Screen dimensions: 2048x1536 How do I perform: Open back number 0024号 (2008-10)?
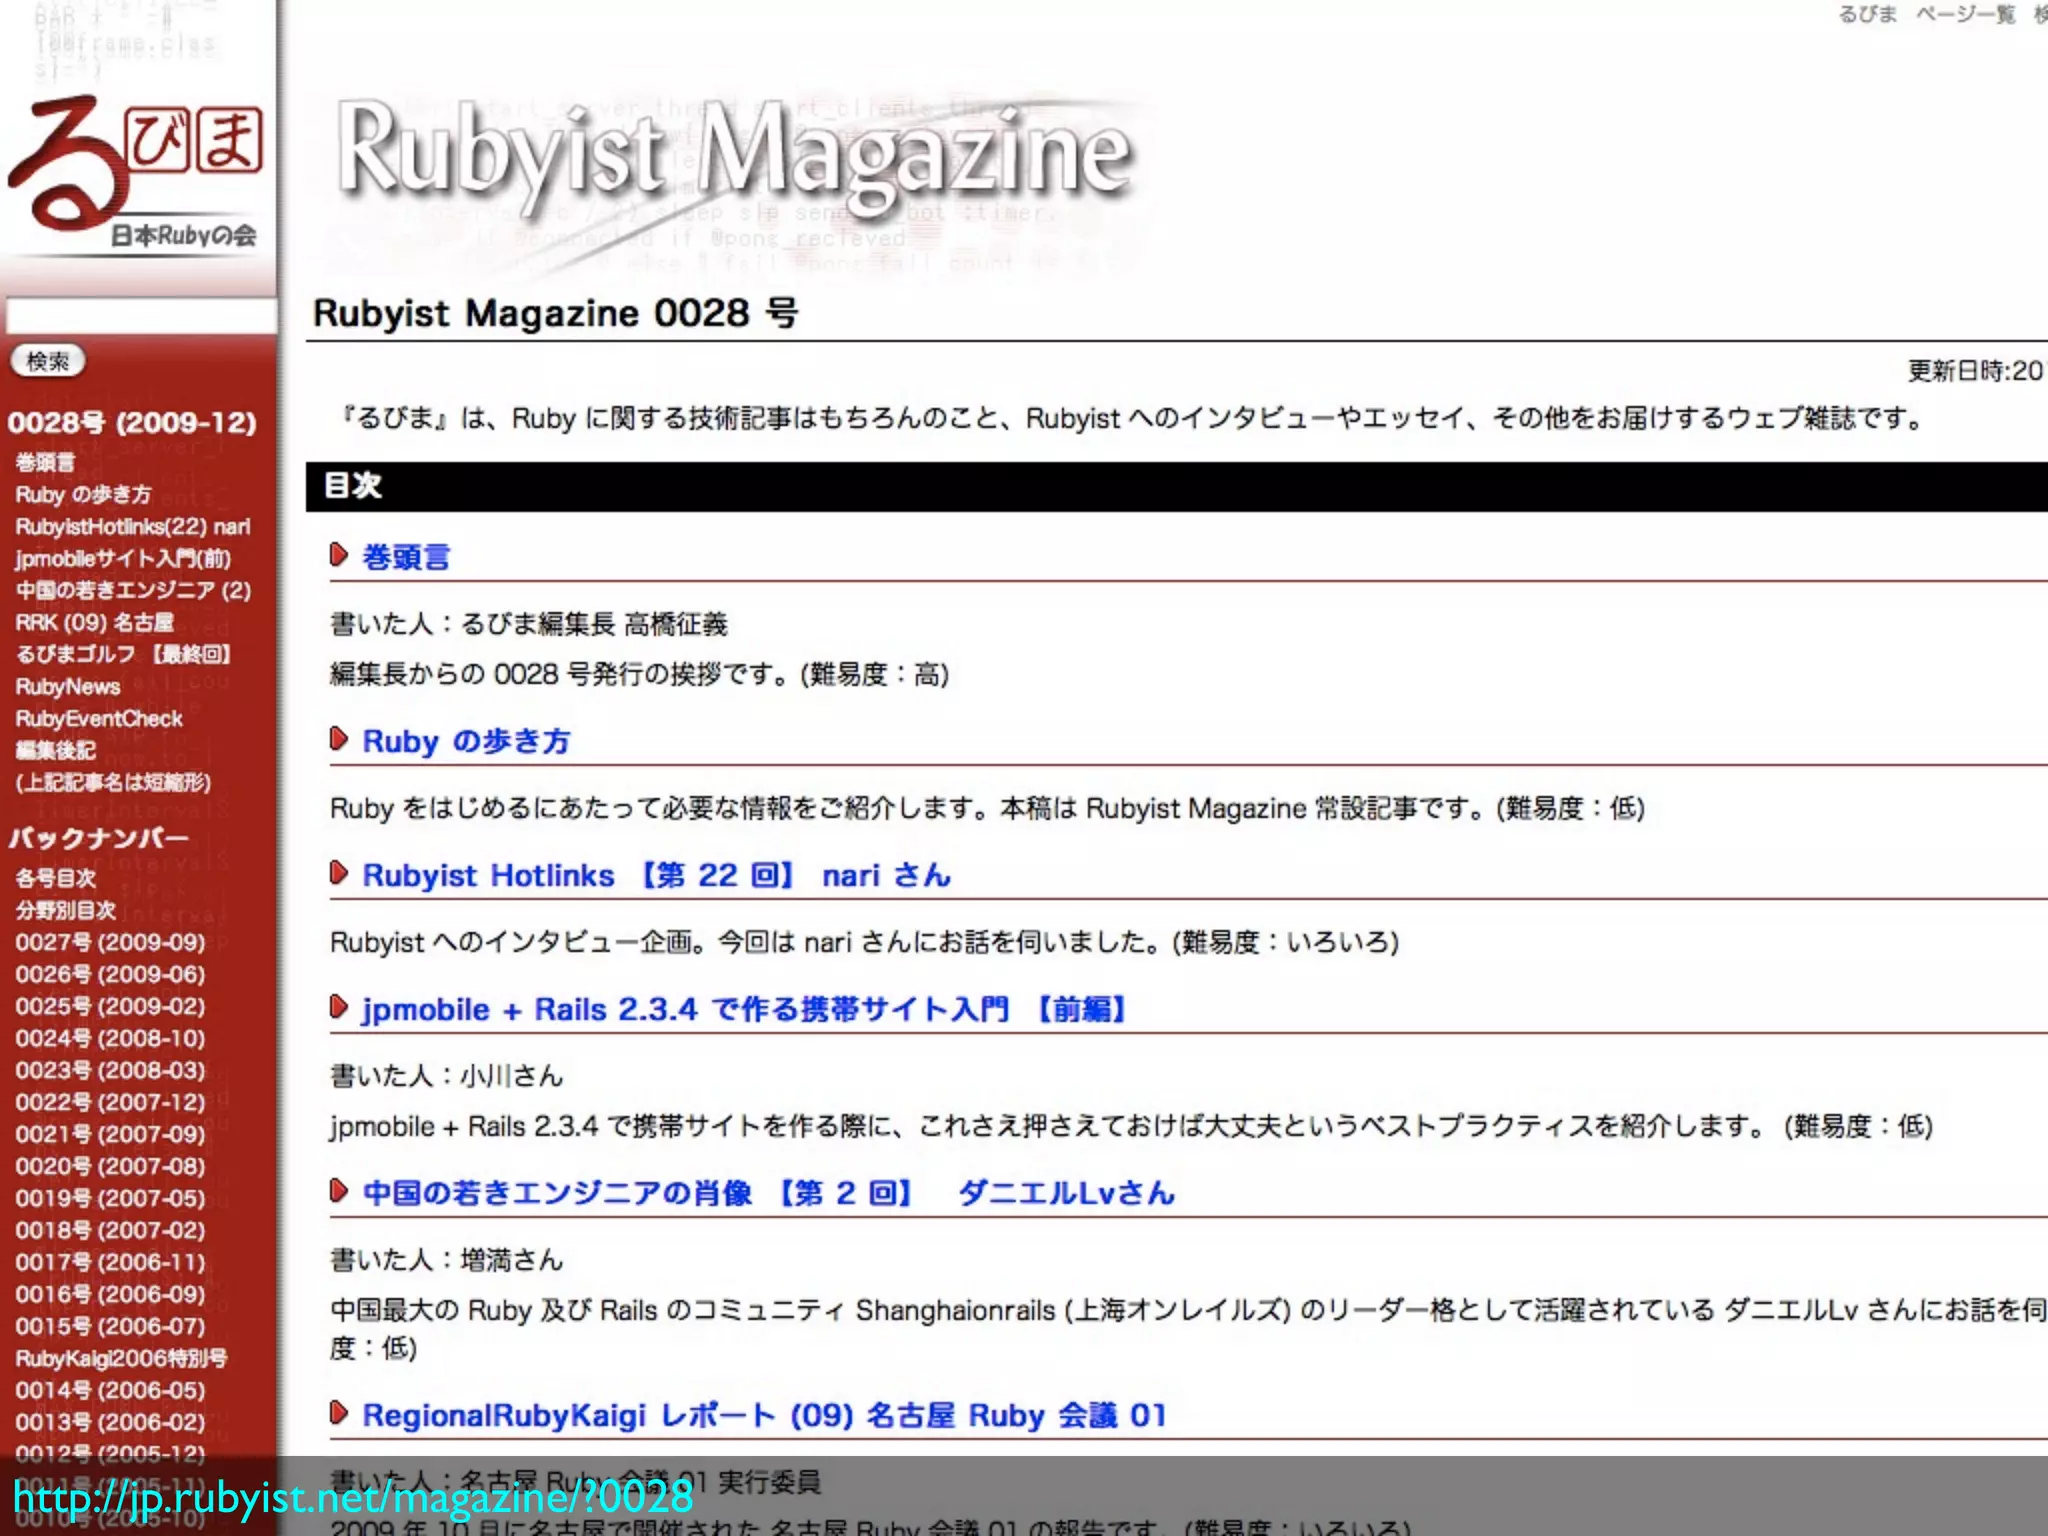pos(110,1038)
